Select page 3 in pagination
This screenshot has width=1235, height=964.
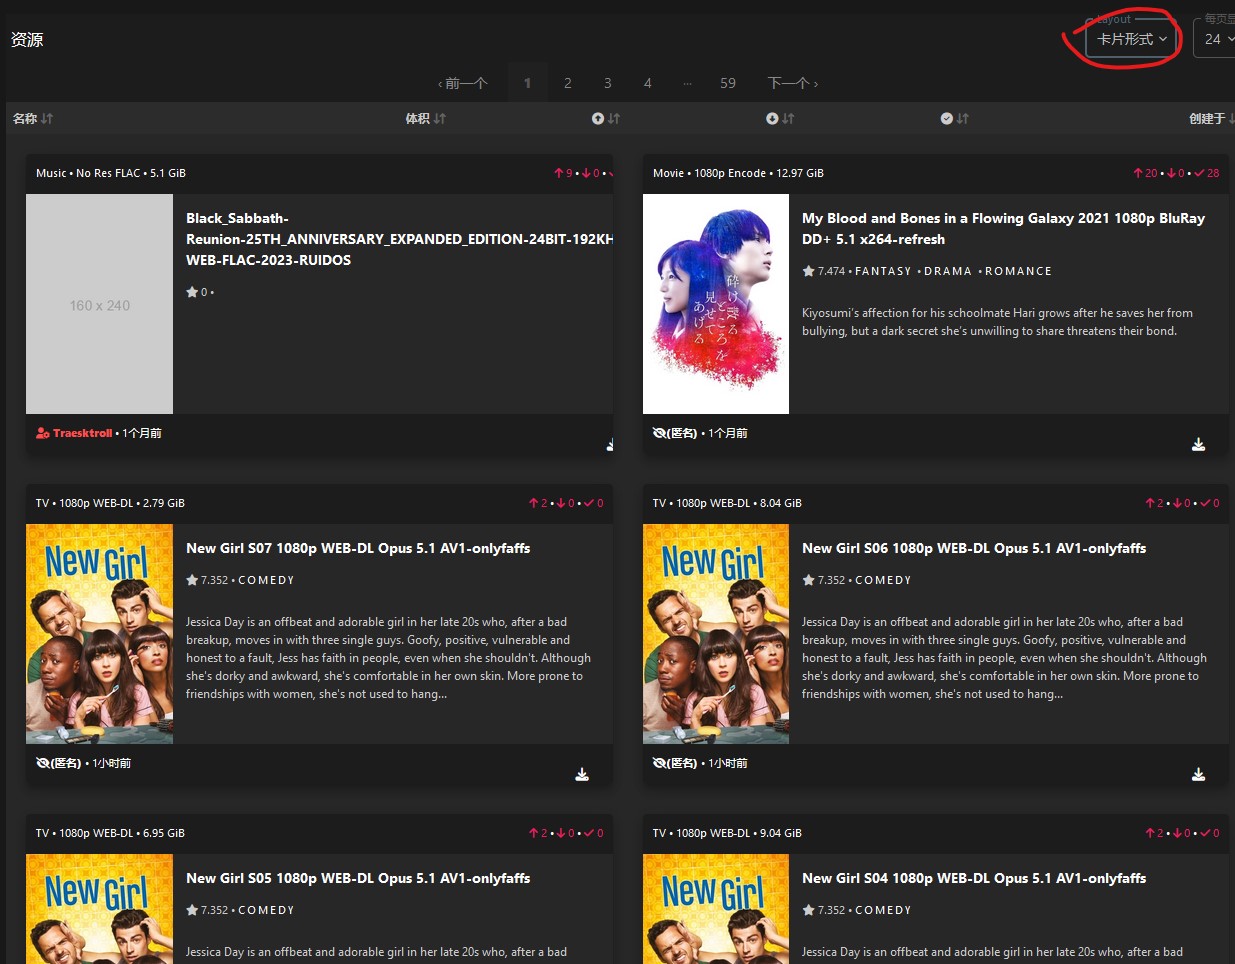click(x=607, y=83)
